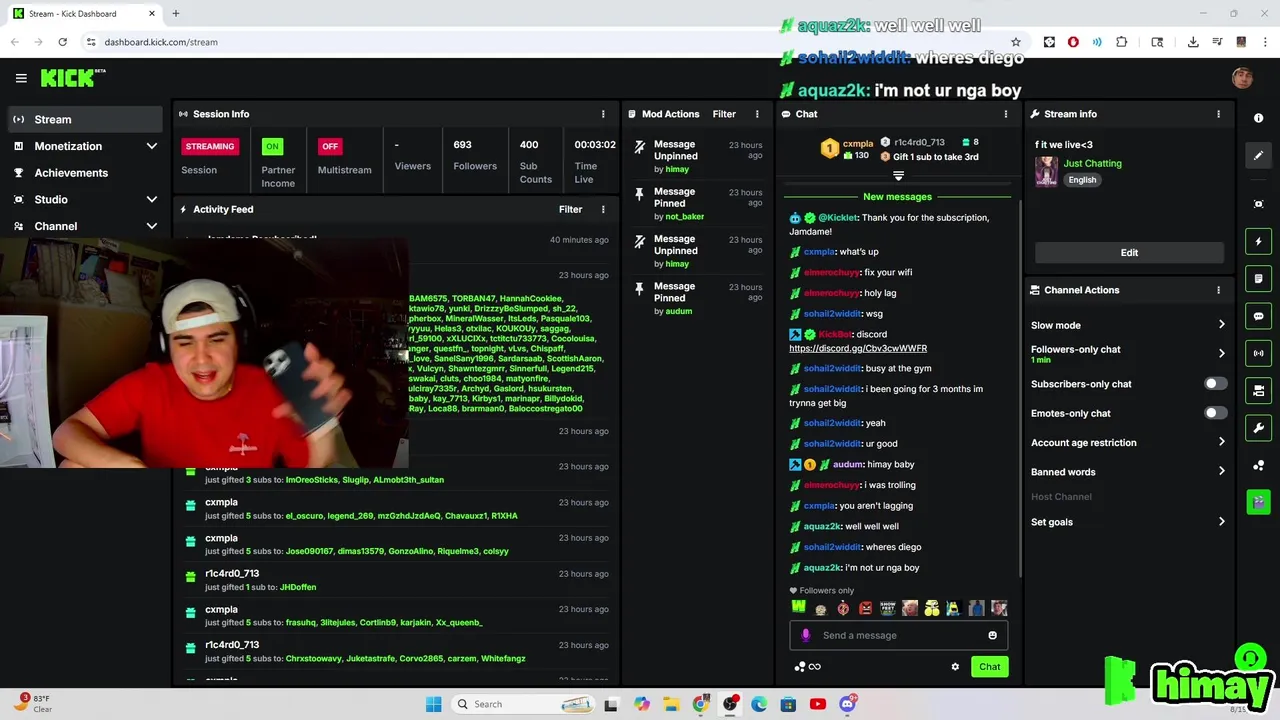Select the pencil edit icon in right sidebar

(1258, 155)
